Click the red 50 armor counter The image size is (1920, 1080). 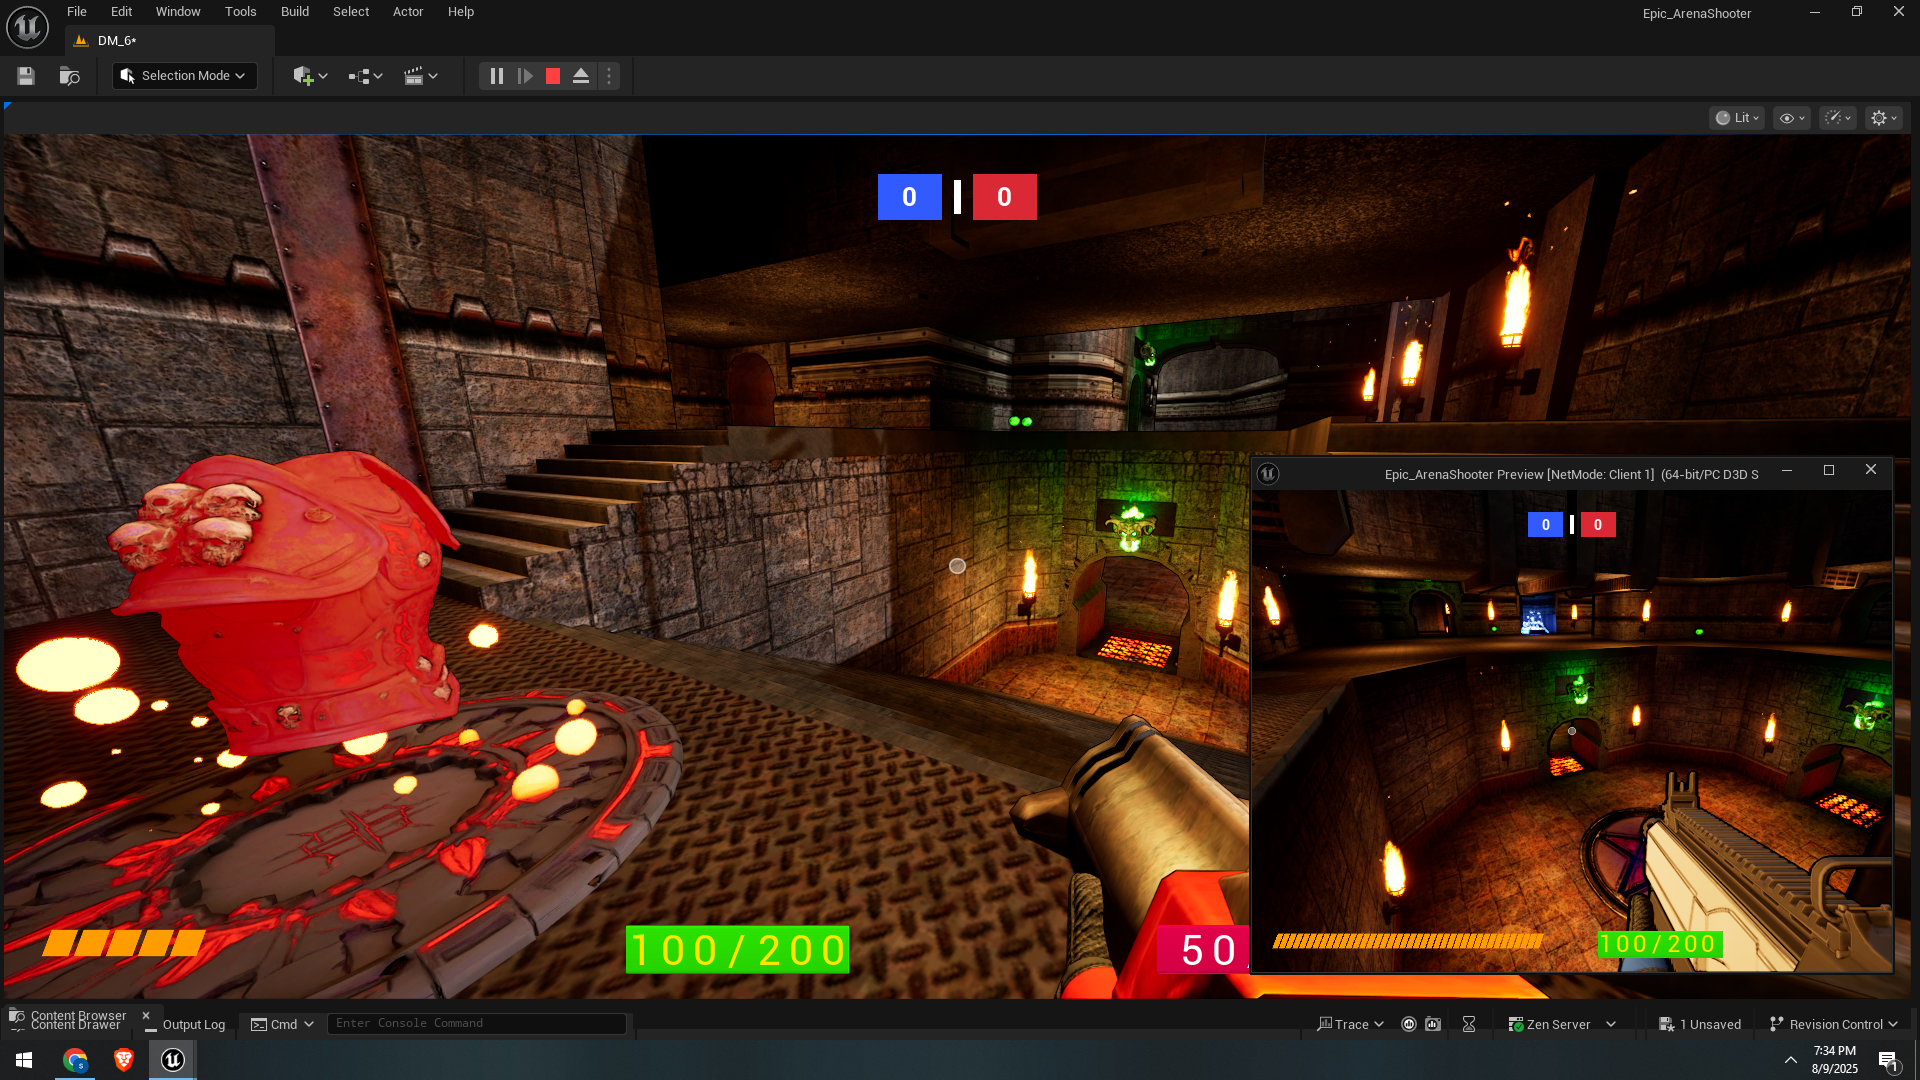[1204, 950]
